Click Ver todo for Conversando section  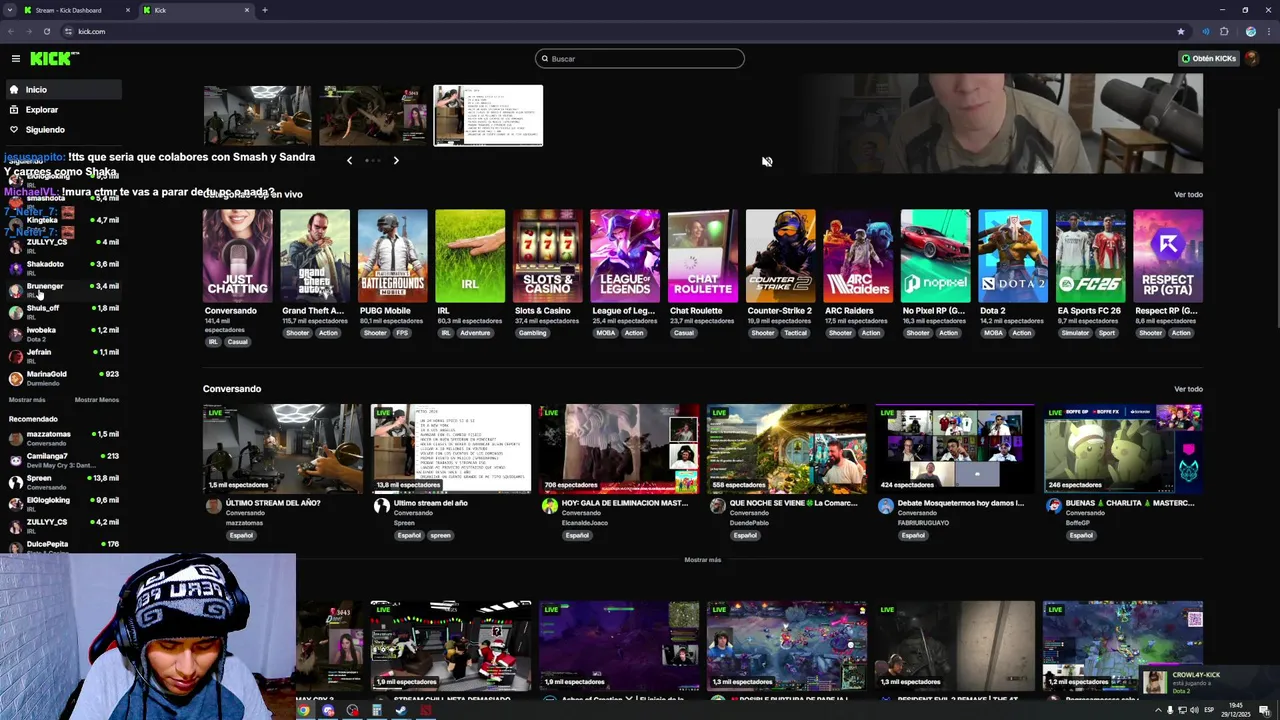tap(1188, 389)
